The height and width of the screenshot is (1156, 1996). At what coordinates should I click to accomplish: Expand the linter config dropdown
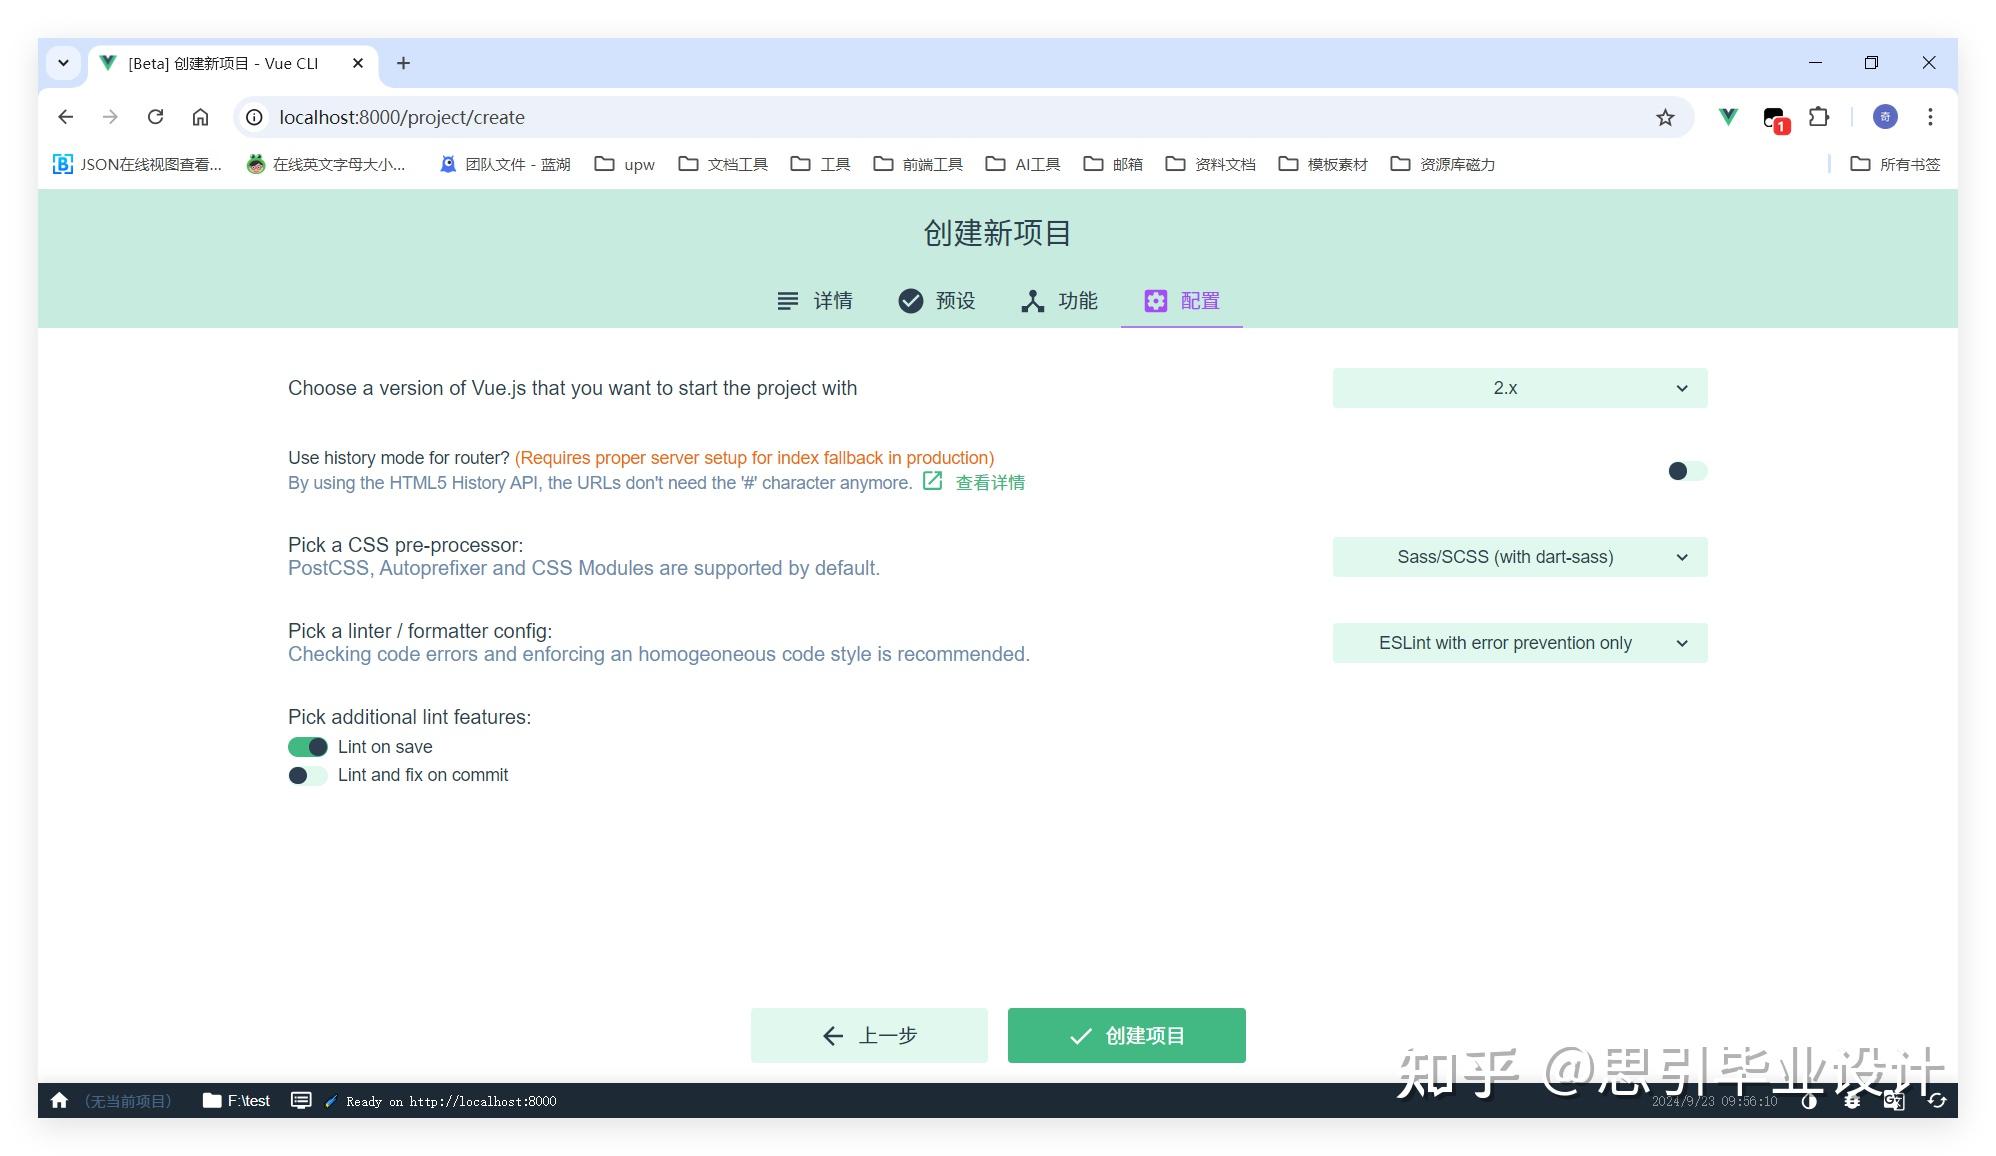(x=1519, y=643)
